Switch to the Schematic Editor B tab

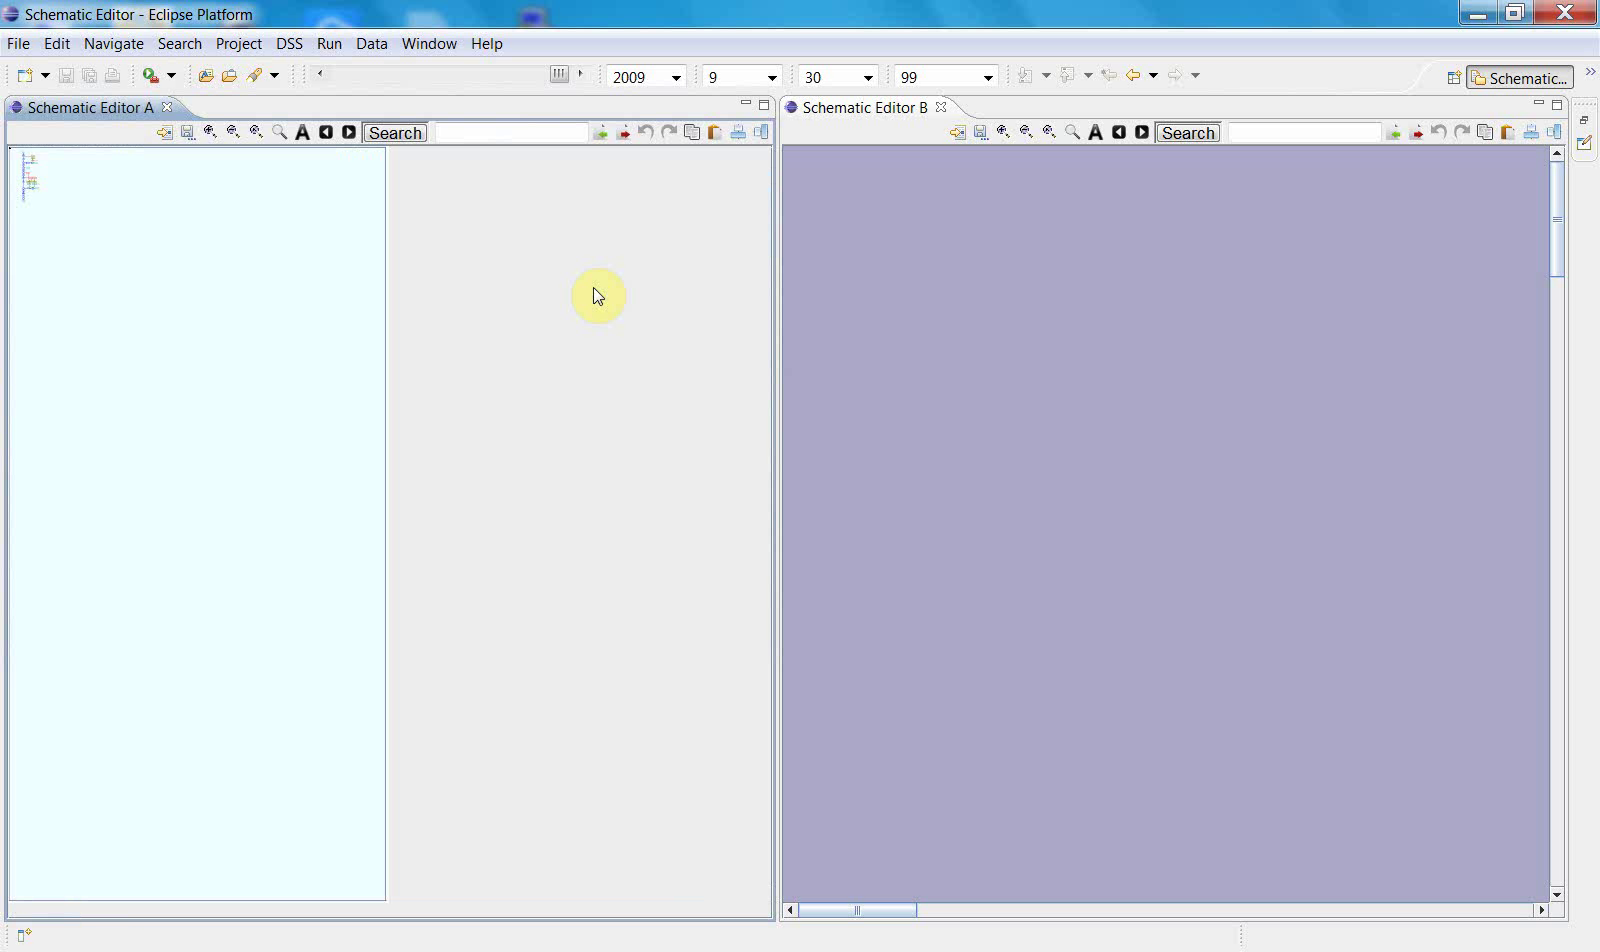pyautogui.click(x=865, y=108)
